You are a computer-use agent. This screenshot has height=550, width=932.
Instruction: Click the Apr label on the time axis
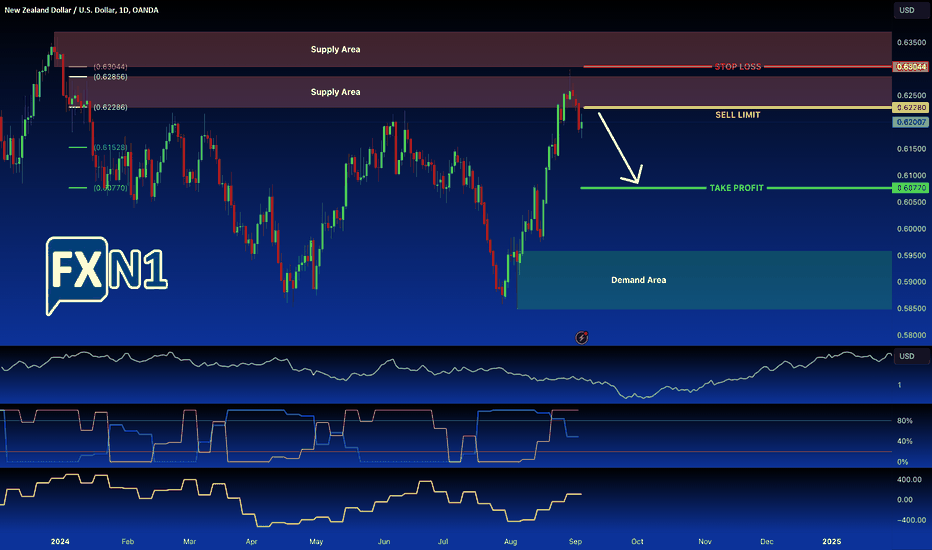coord(251,541)
